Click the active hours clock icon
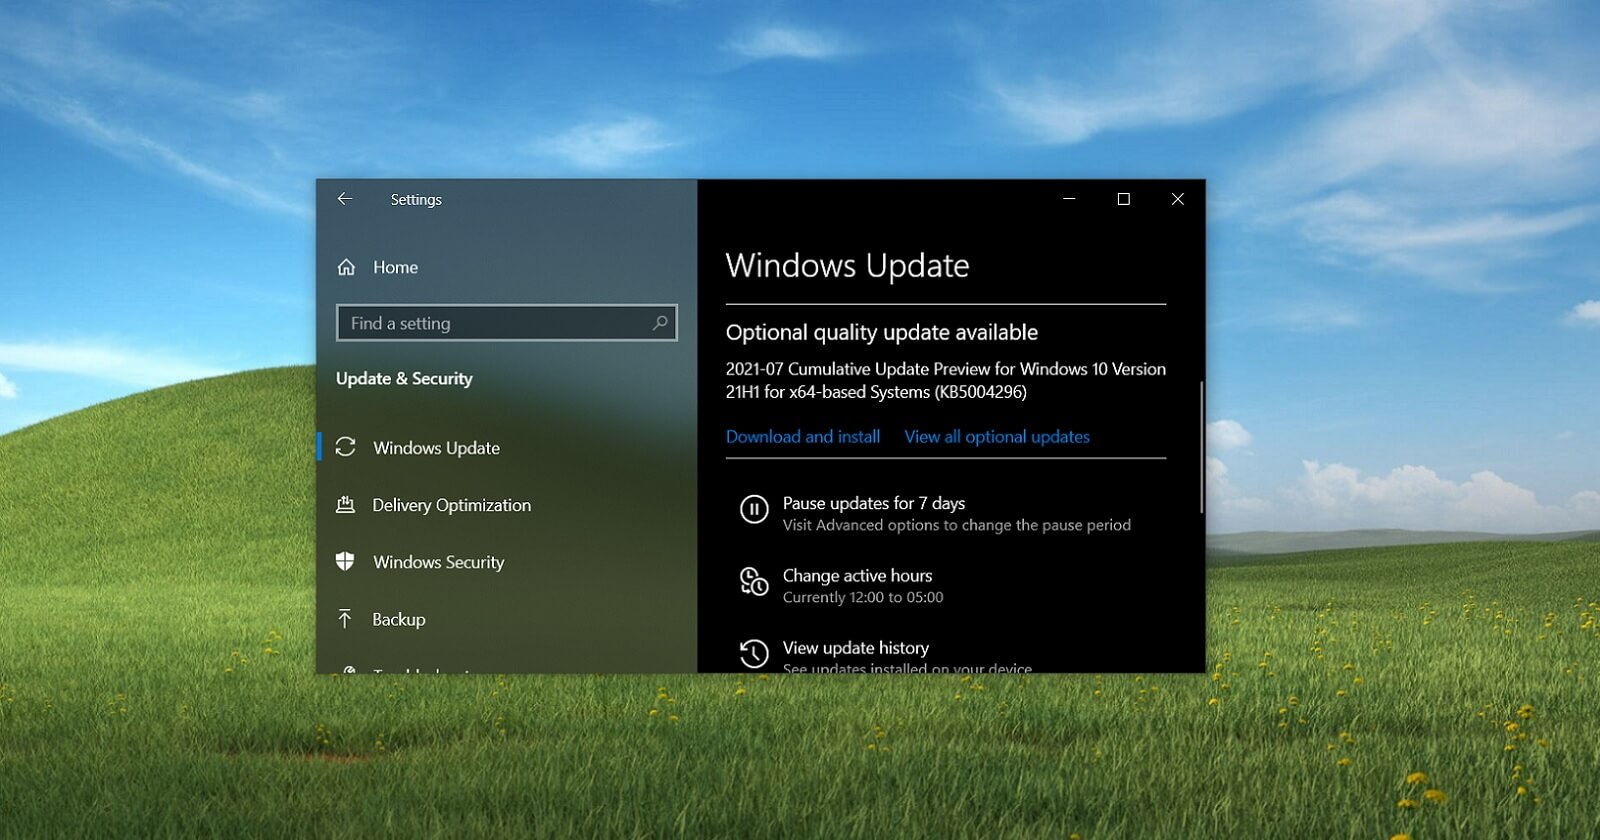Screen dimensions: 1600x840 (x=754, y=581)
